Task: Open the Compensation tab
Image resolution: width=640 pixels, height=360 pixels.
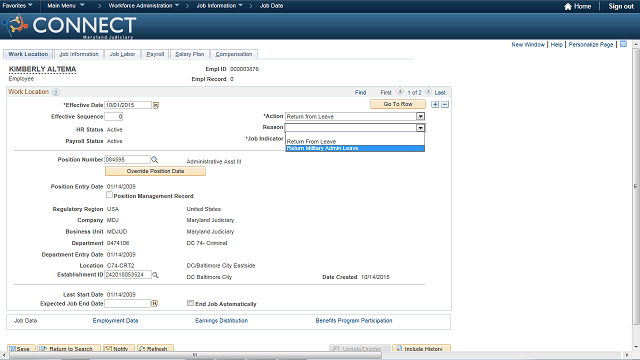Action: [x=234, y=54]
